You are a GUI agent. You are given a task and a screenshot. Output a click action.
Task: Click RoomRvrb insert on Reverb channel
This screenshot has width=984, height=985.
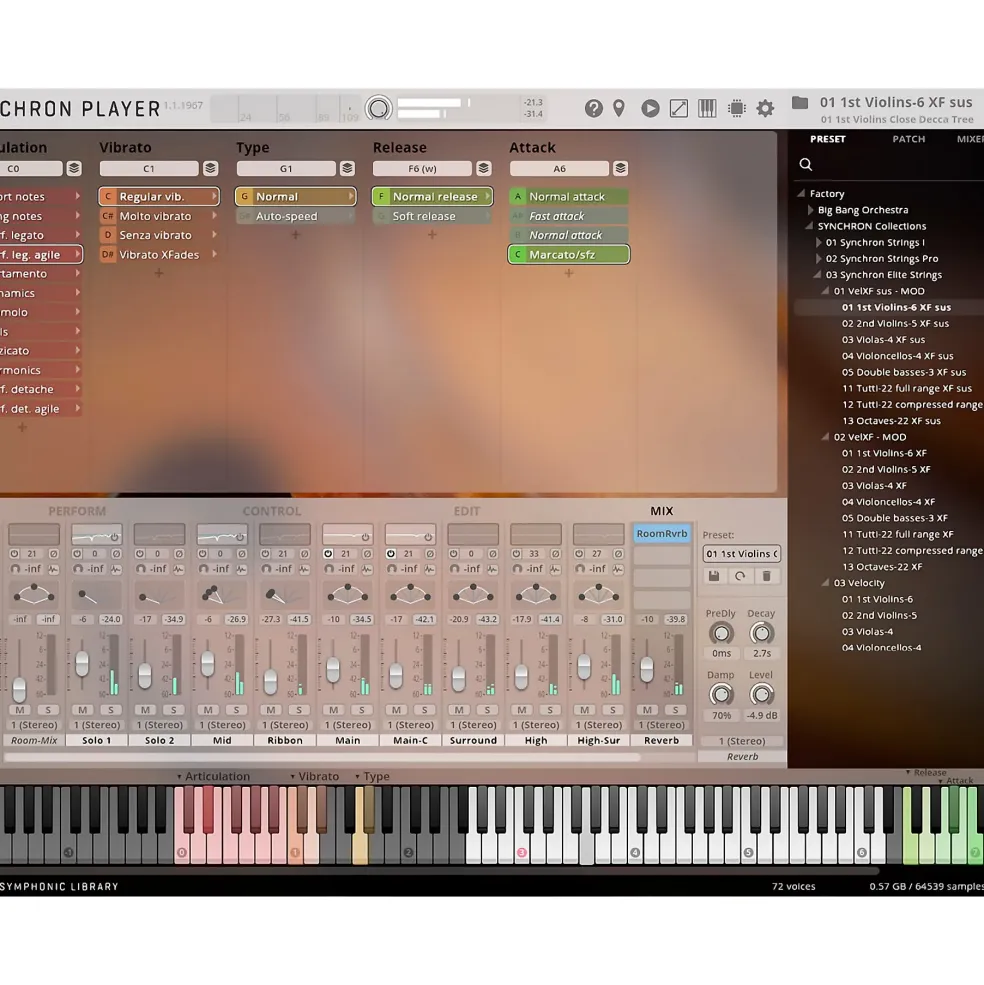point(662,533)
